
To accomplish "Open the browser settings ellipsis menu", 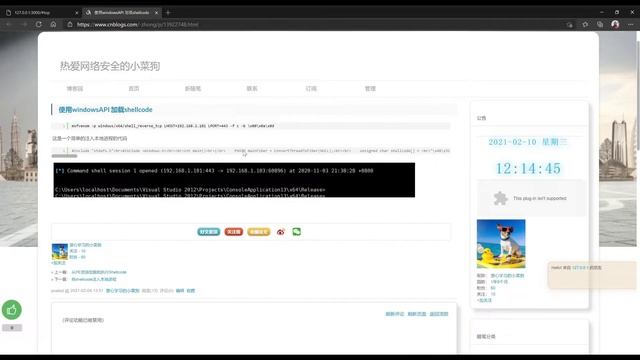I will tap(631, 24).
